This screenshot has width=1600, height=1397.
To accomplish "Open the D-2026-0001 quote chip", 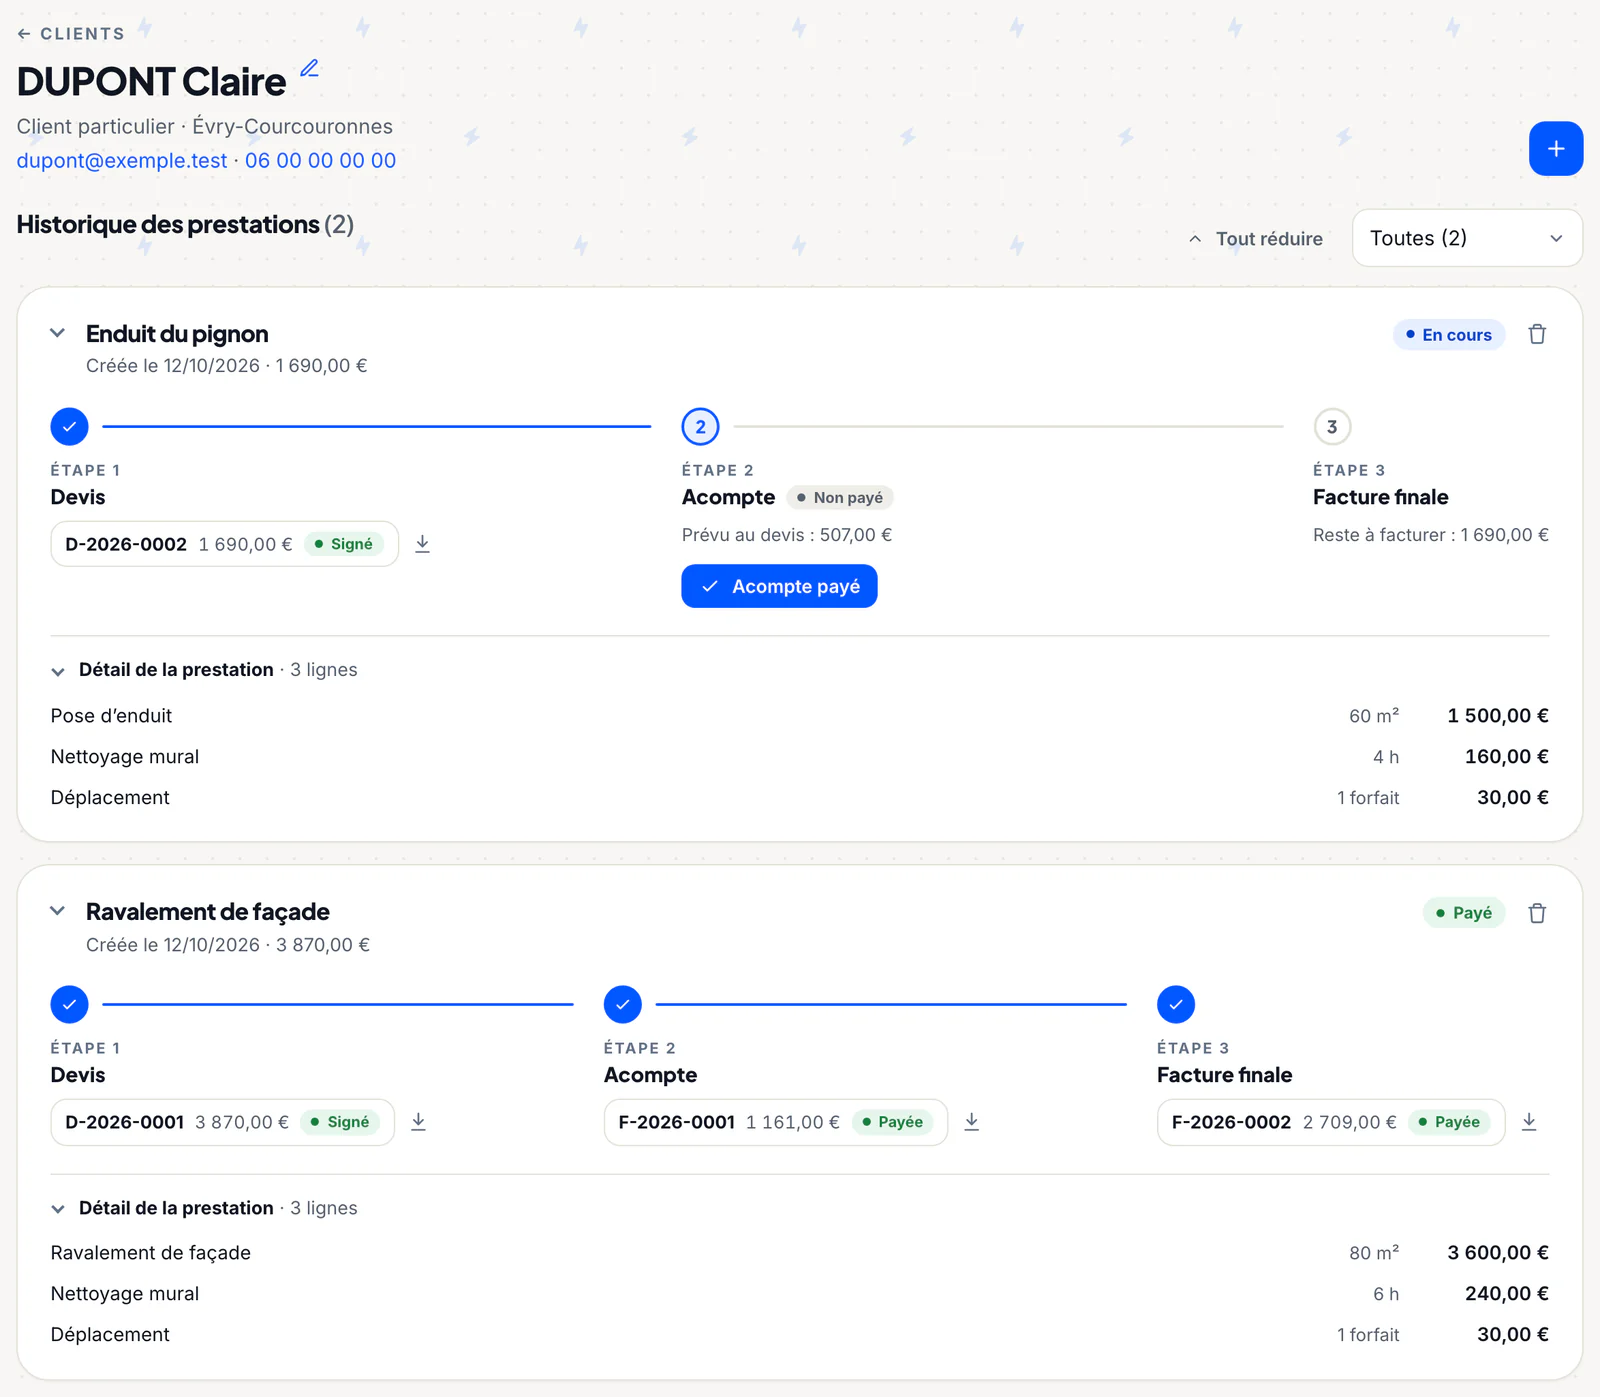I will tap(223, 1122).
